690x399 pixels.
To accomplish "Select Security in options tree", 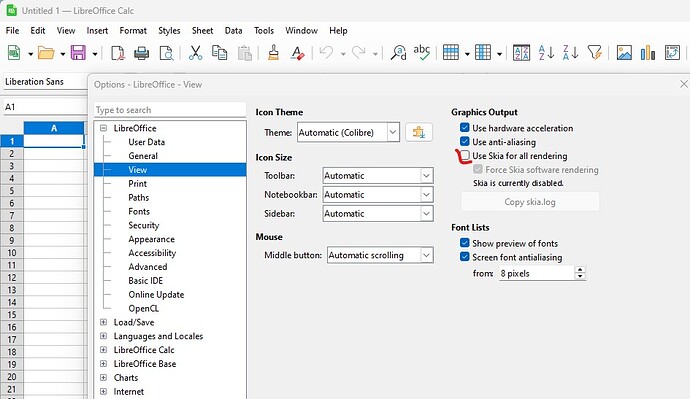I will click(144, 225).
